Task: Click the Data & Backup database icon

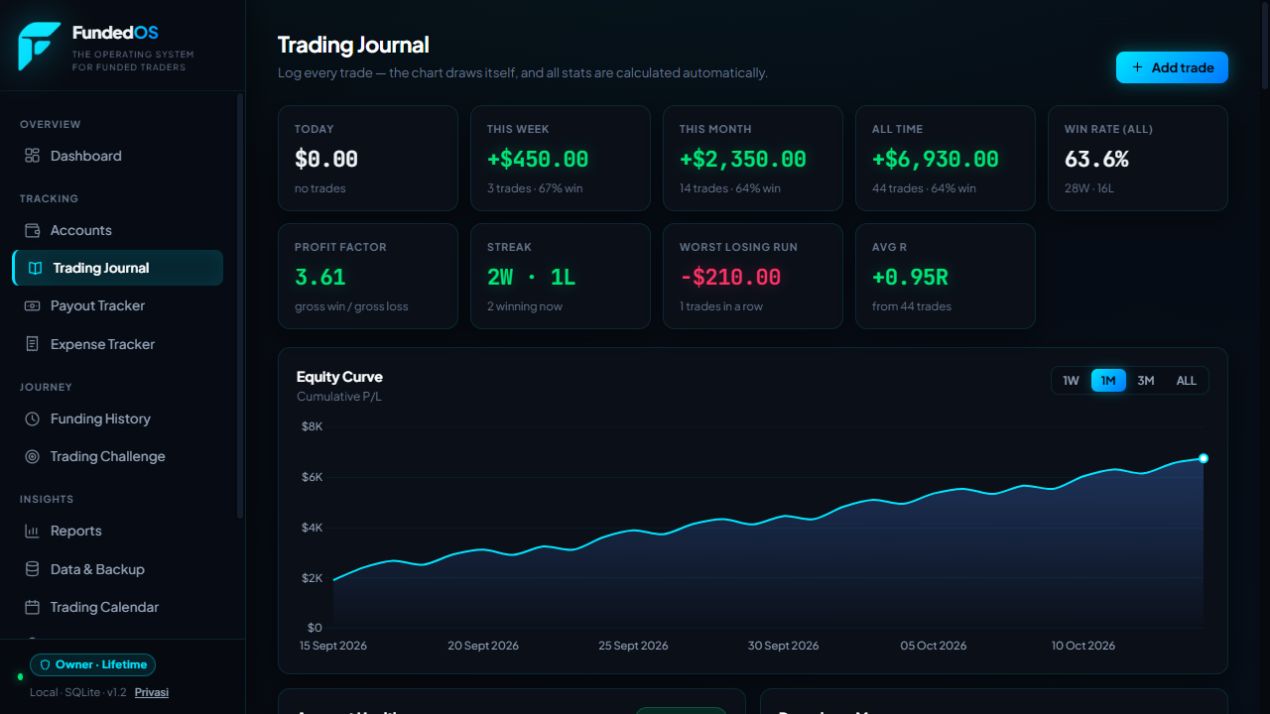Action: coord(32,569)
